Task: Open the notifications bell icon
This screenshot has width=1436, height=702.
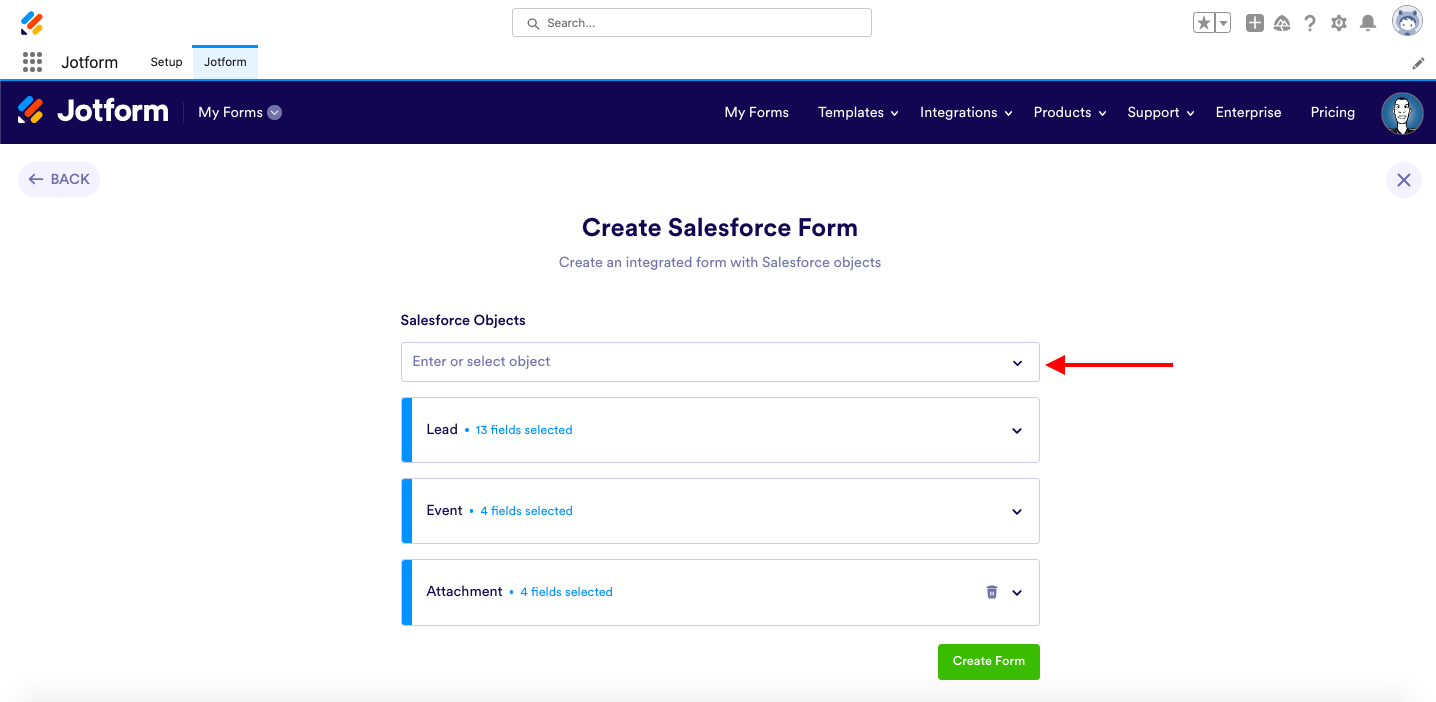Action: (1368, 23)
